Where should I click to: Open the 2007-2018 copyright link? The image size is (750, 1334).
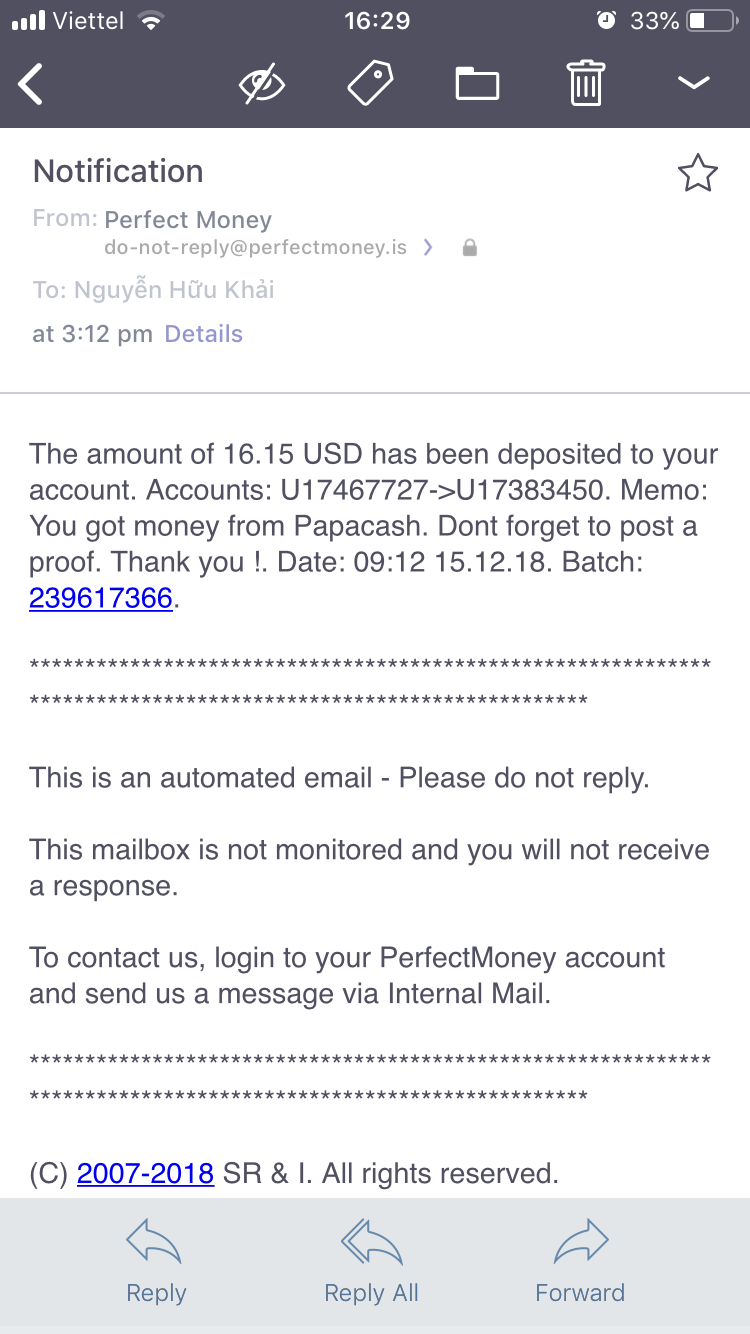pyautogui.click(x=145, y=1173)
